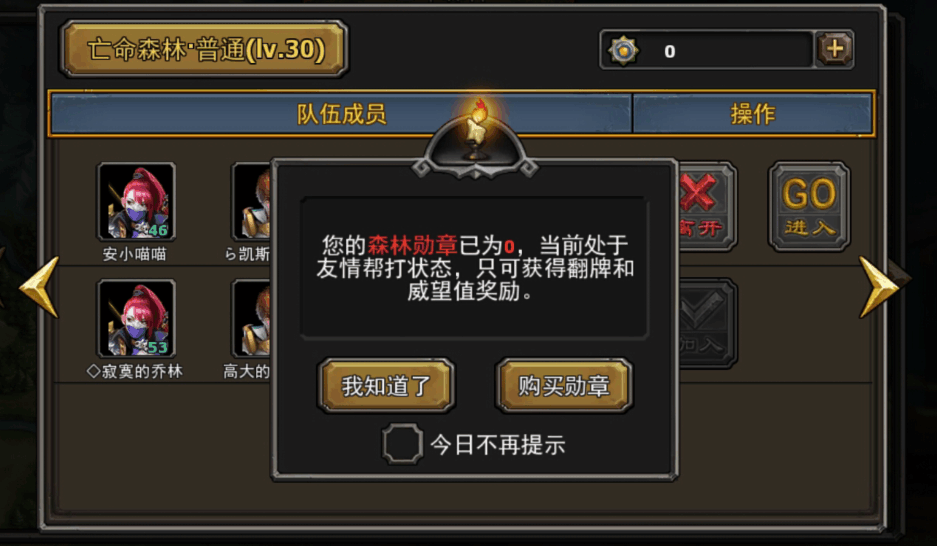Switch to the 操作 tab
The width and height of the screenshot is (937, 546).
[752, 114]
